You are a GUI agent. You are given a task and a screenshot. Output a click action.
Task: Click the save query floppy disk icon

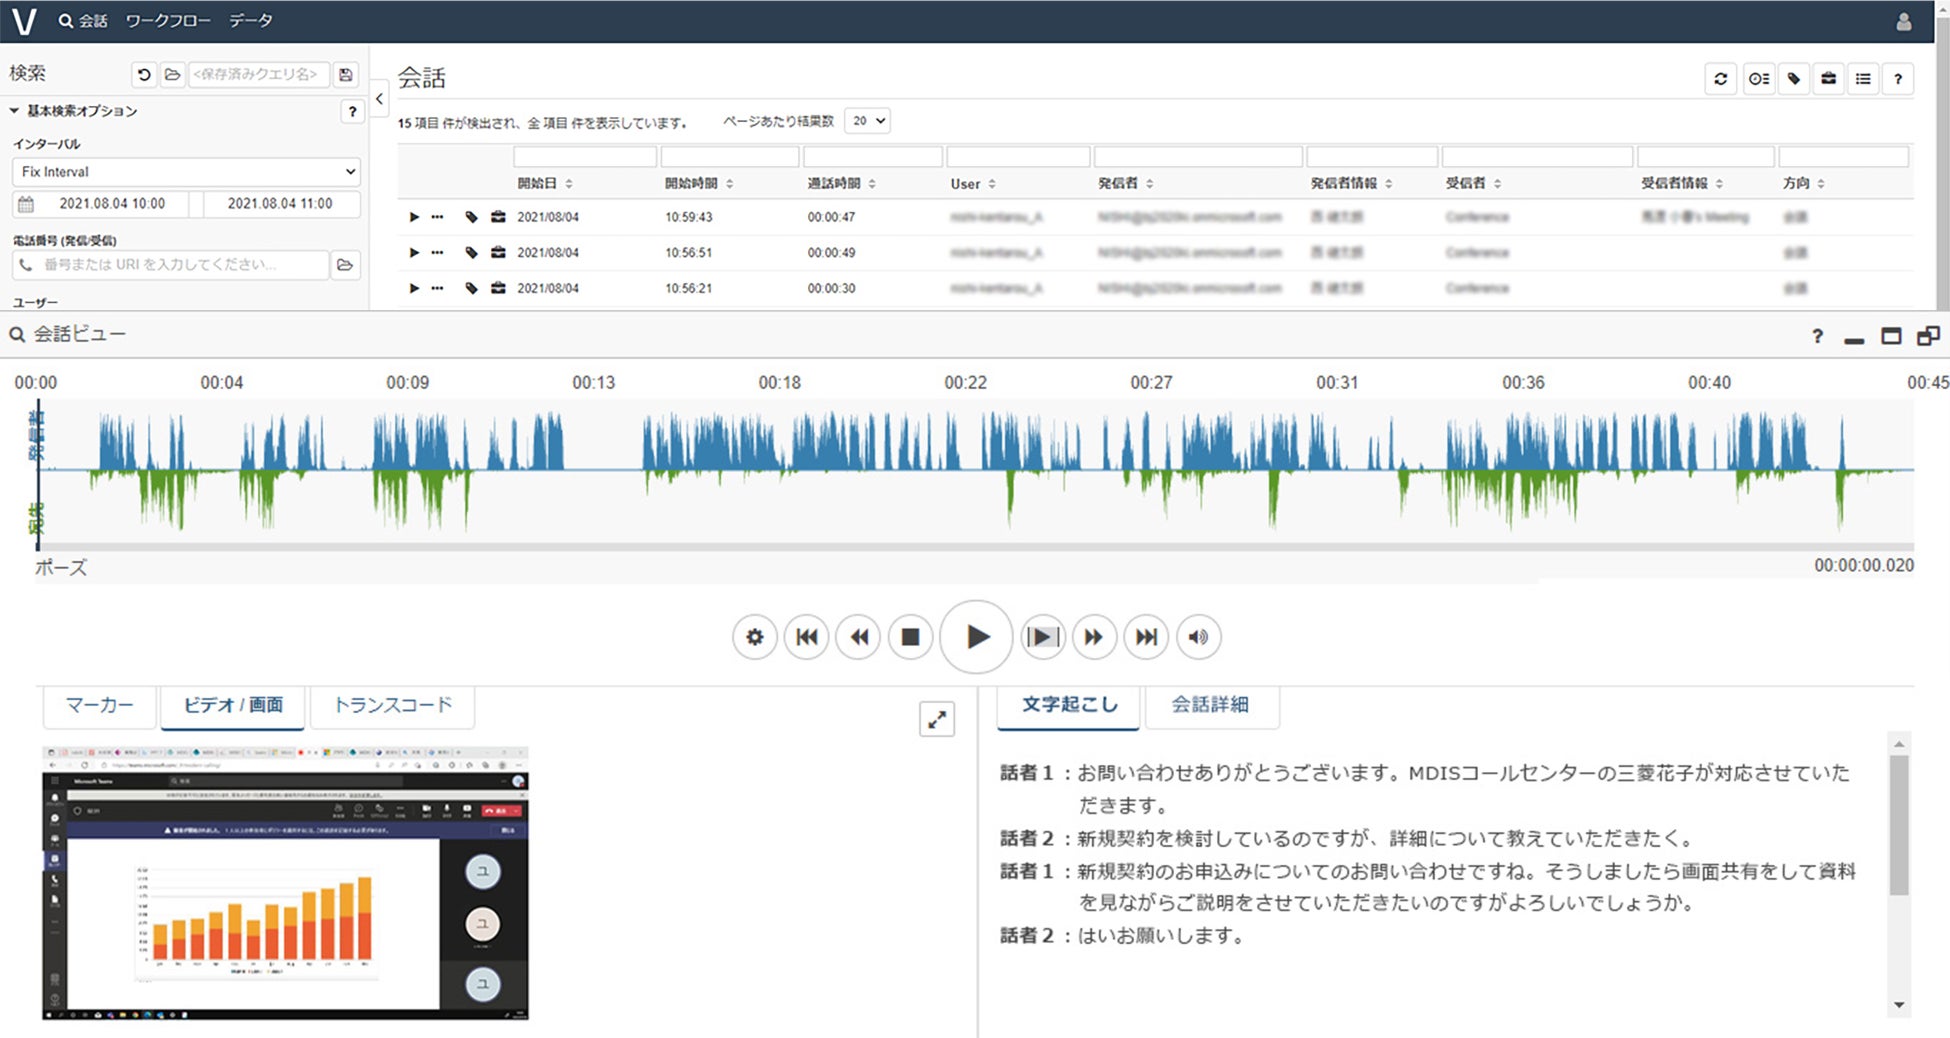[x=346, y=75]
